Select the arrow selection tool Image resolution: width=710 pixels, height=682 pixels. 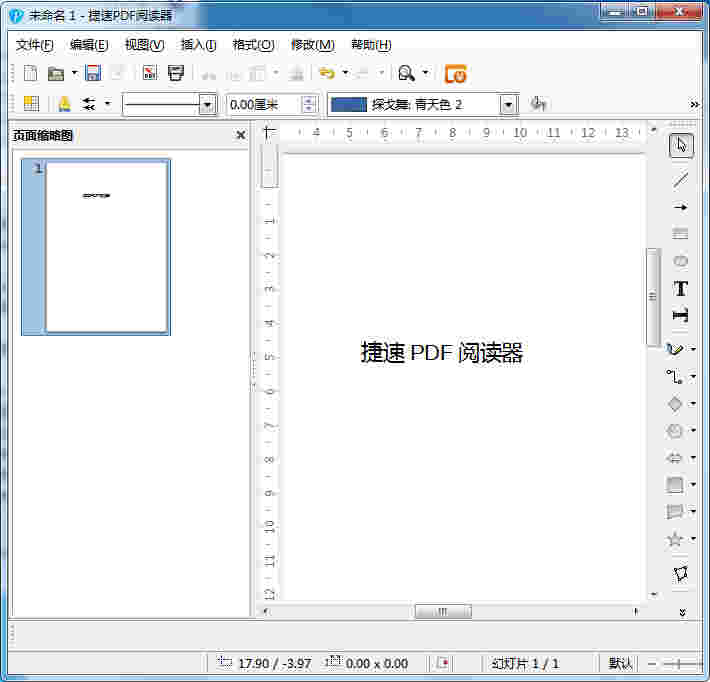coord(681,145)
